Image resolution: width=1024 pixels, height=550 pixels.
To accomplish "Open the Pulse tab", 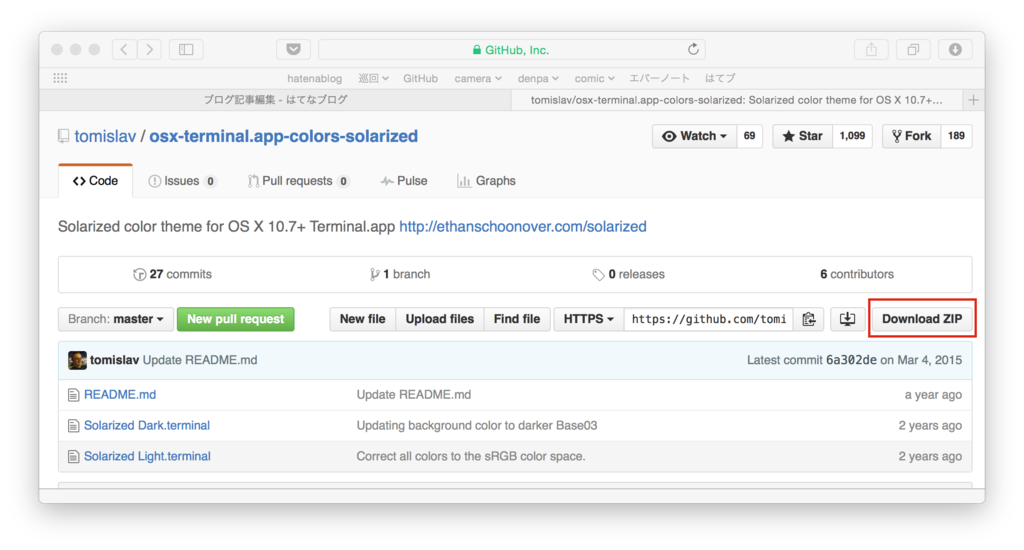I will pos(404,181).
